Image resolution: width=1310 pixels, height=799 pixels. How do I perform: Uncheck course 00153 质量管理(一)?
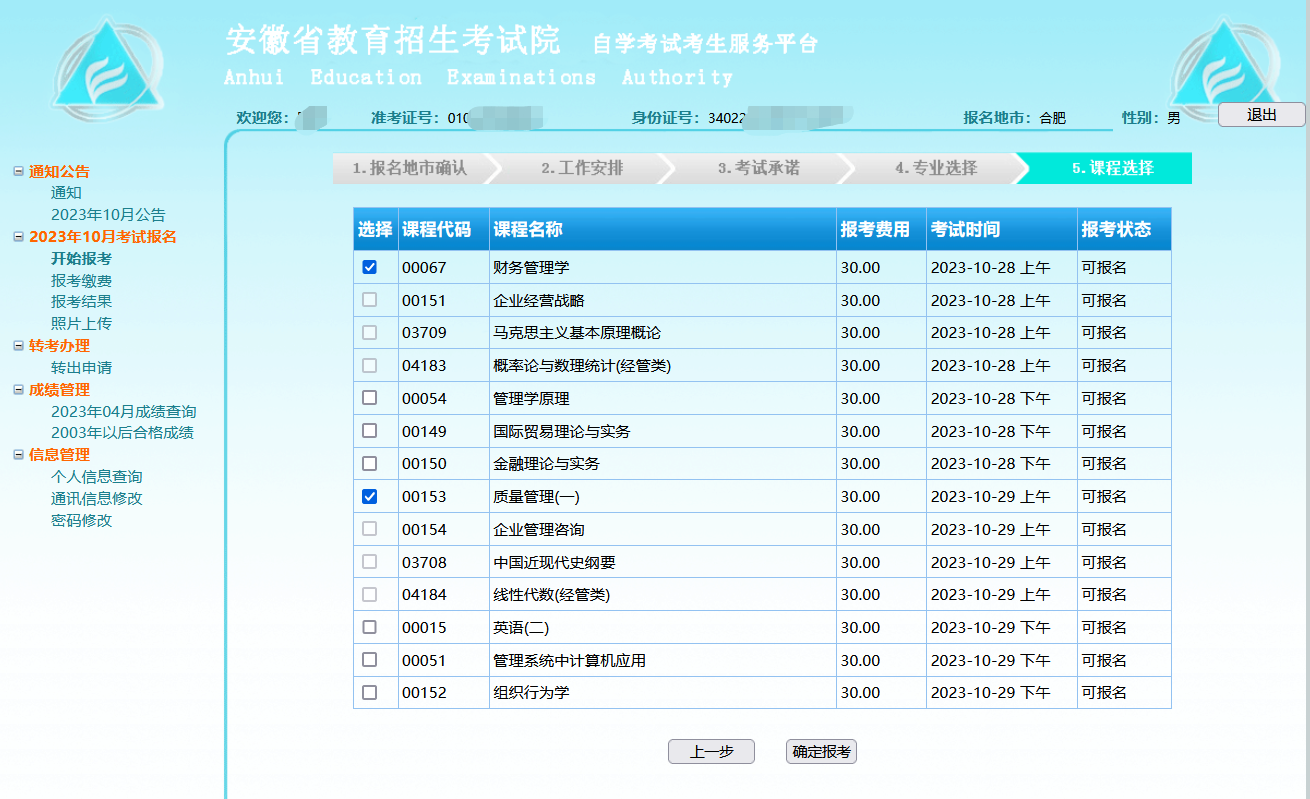coord(370,496)
